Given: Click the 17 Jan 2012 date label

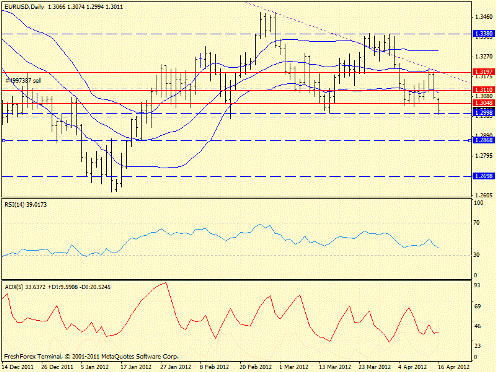Looking at the screenshot, I should [x=136, y=367].
